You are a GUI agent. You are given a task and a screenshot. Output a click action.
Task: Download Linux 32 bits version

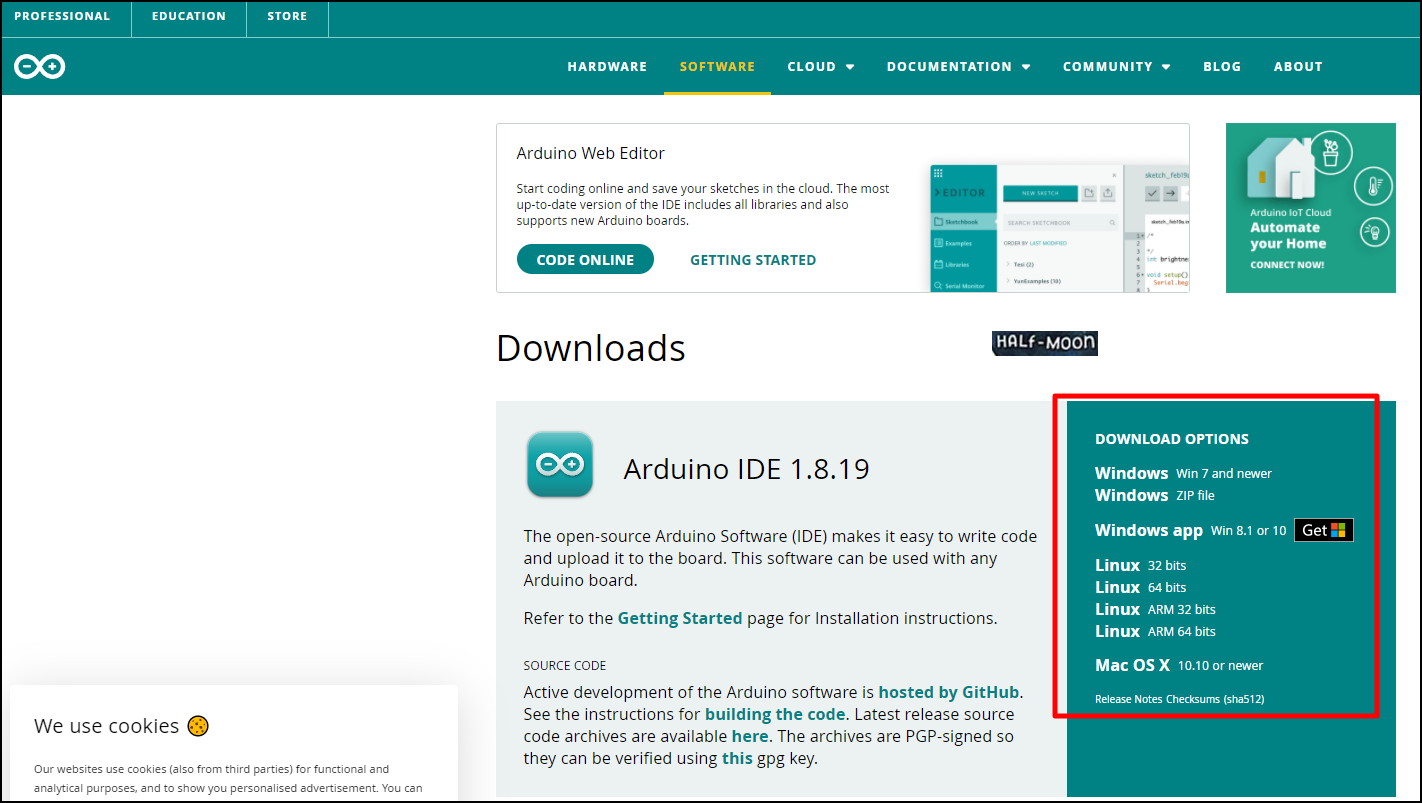(1140, 565)
